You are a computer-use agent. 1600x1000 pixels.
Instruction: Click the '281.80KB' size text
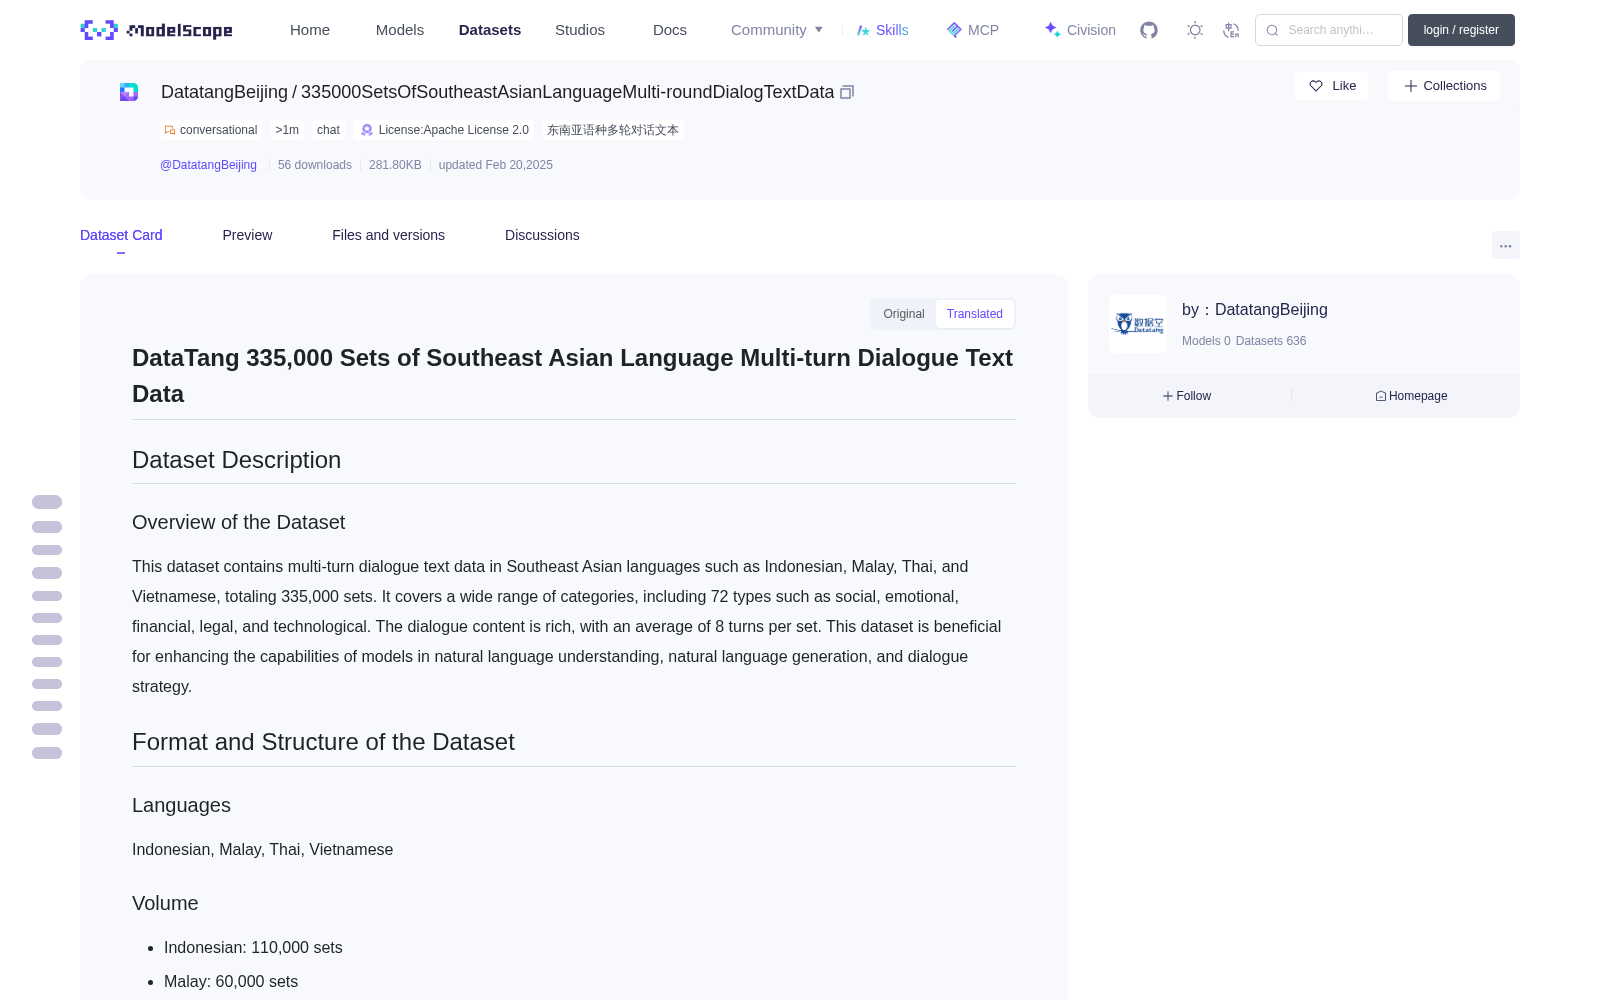(395, 165)
